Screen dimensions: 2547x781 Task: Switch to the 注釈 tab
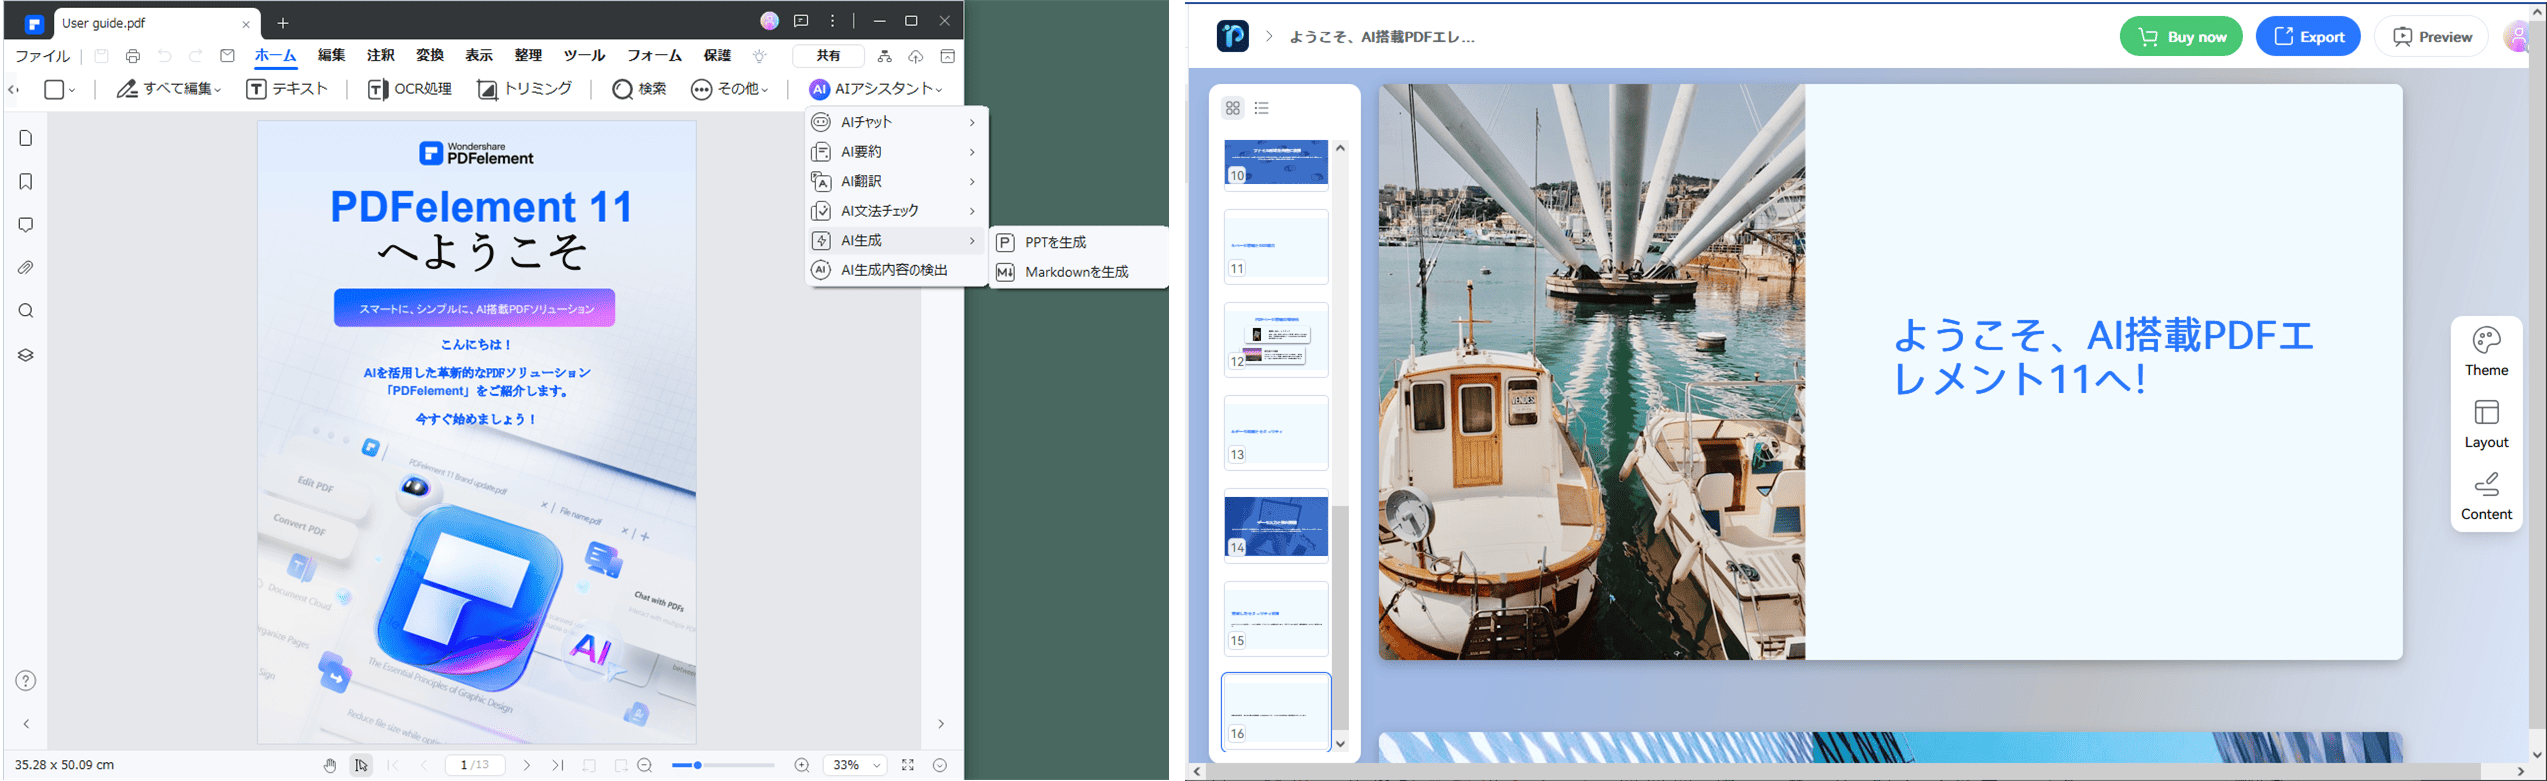381,56
